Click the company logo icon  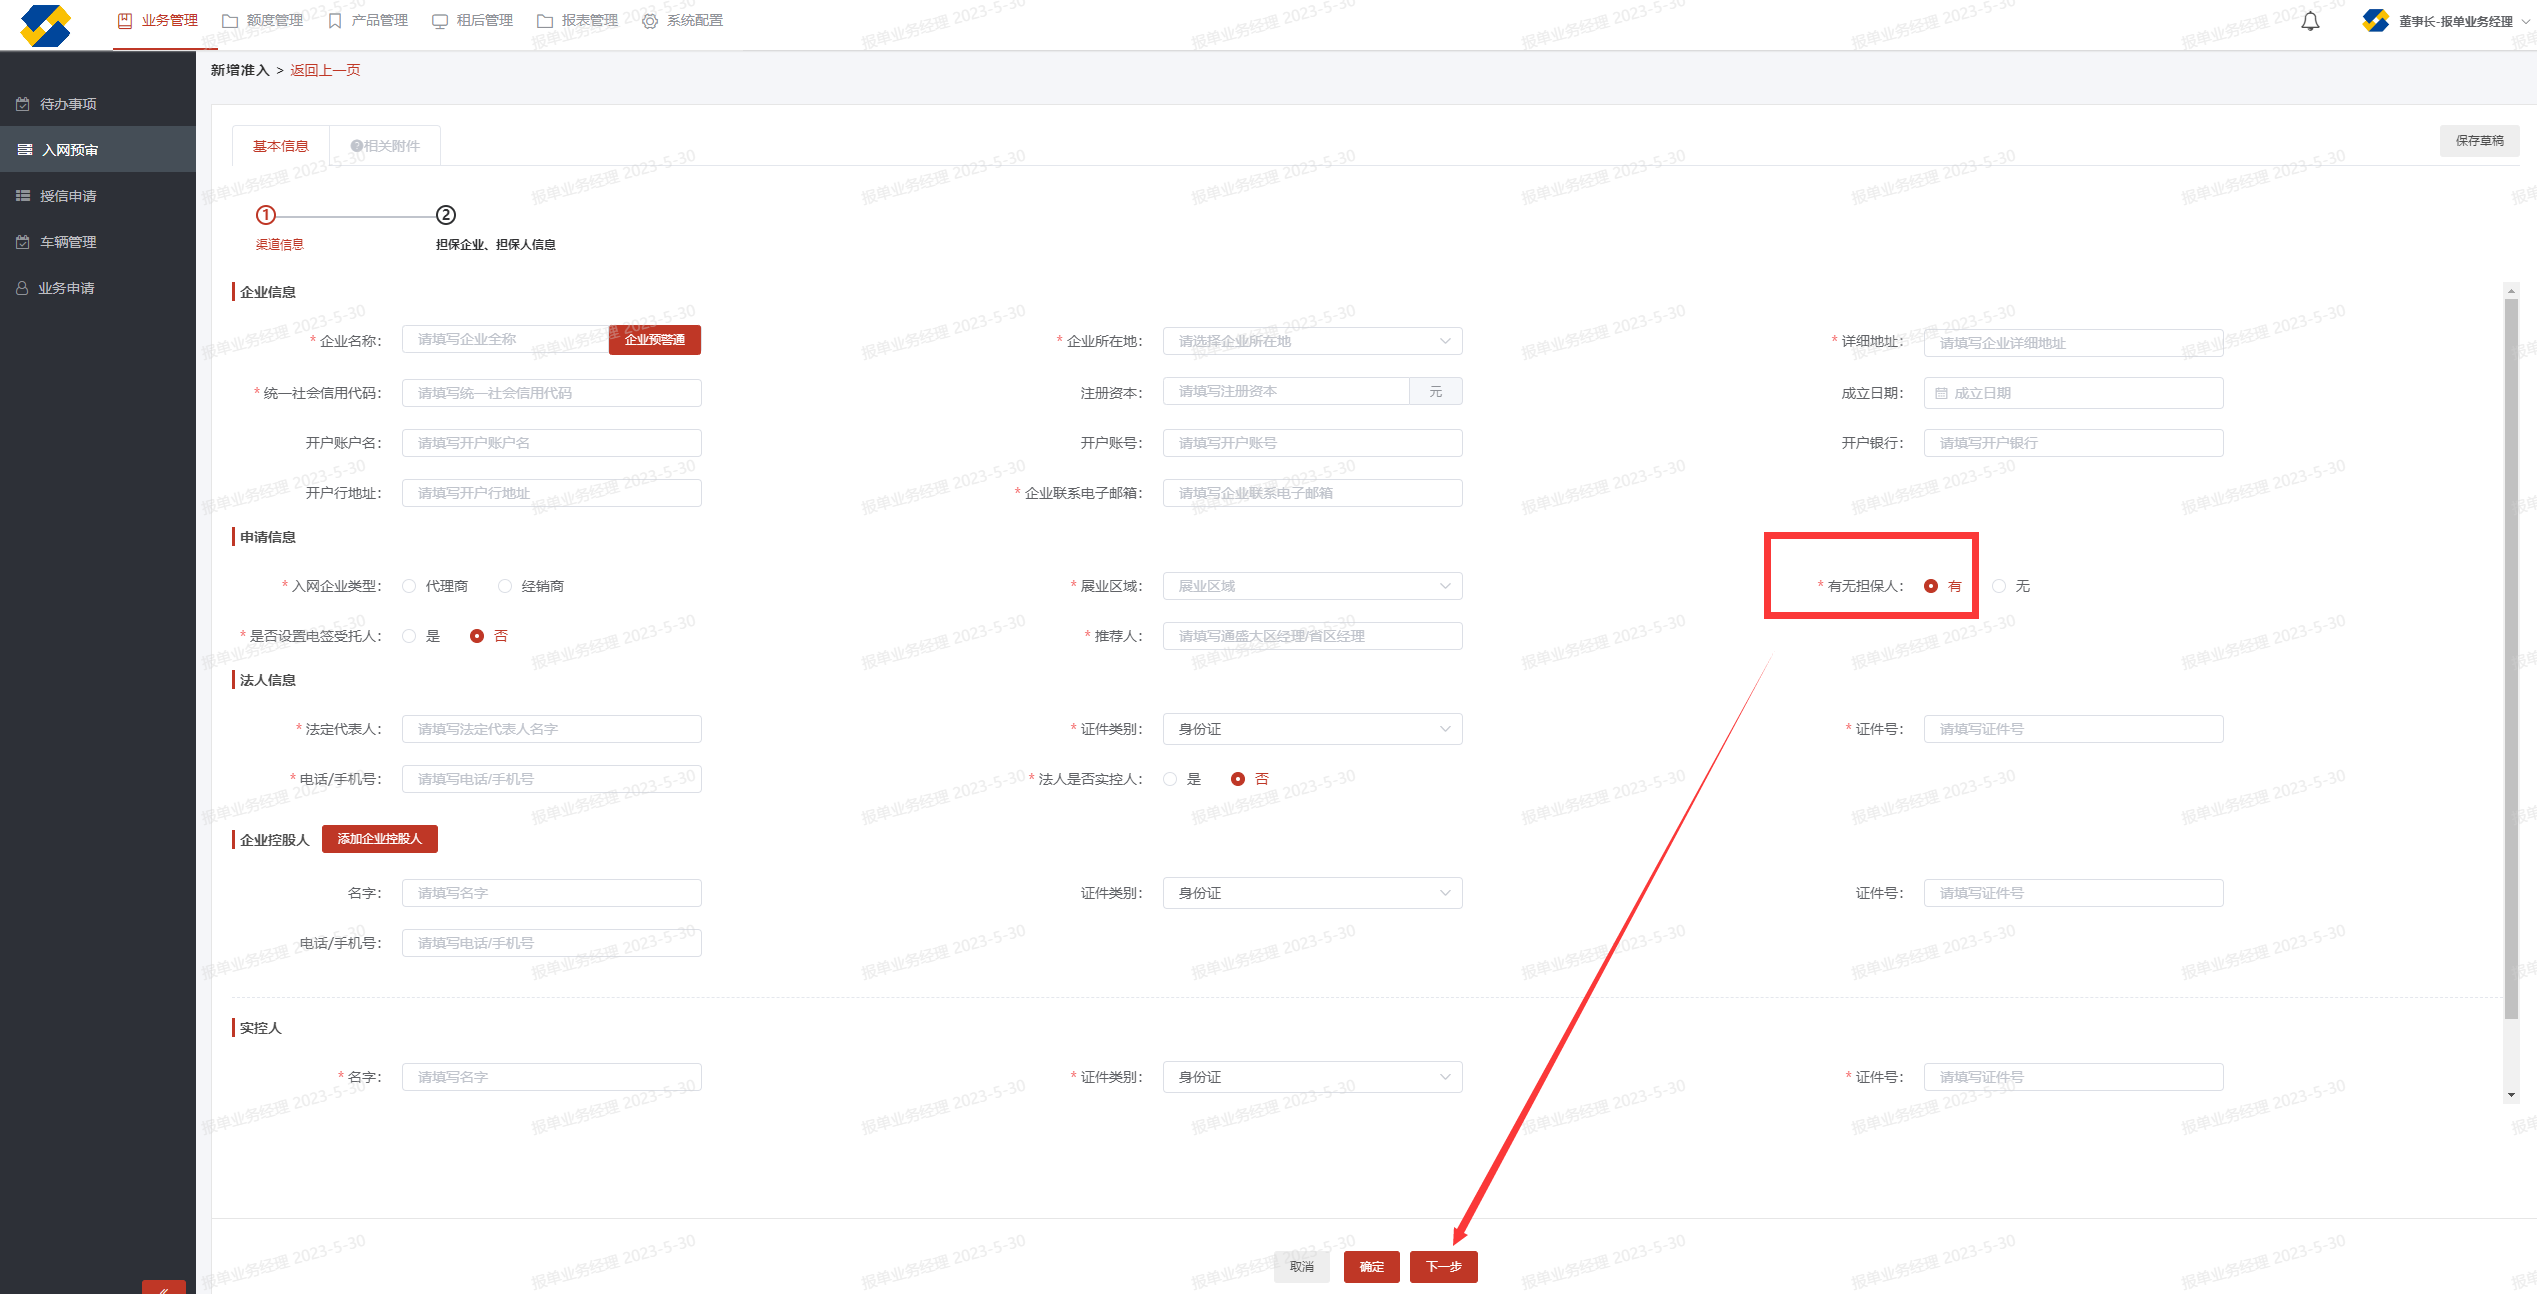click(x=46, y=25)
